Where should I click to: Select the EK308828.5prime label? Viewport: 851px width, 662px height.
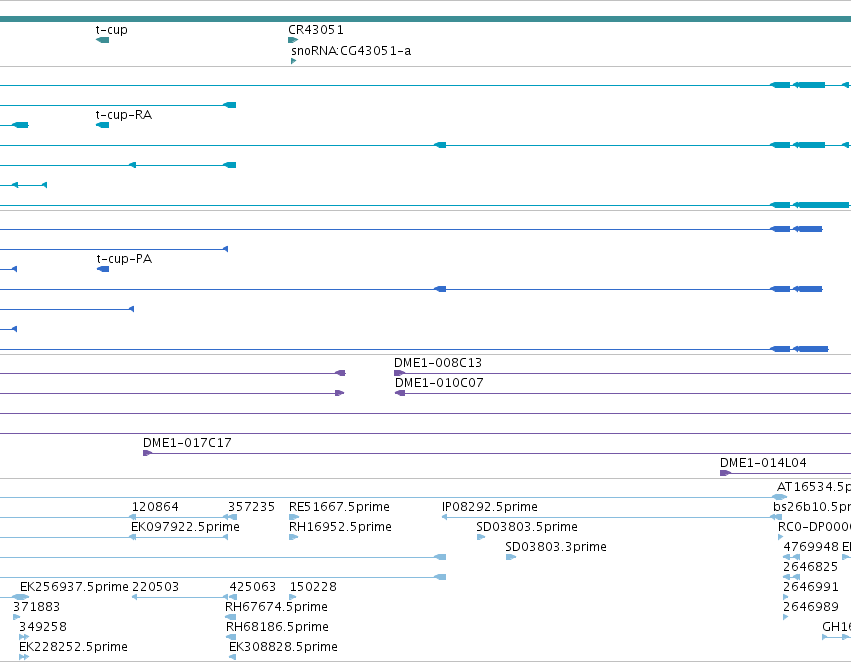(283, 647)
